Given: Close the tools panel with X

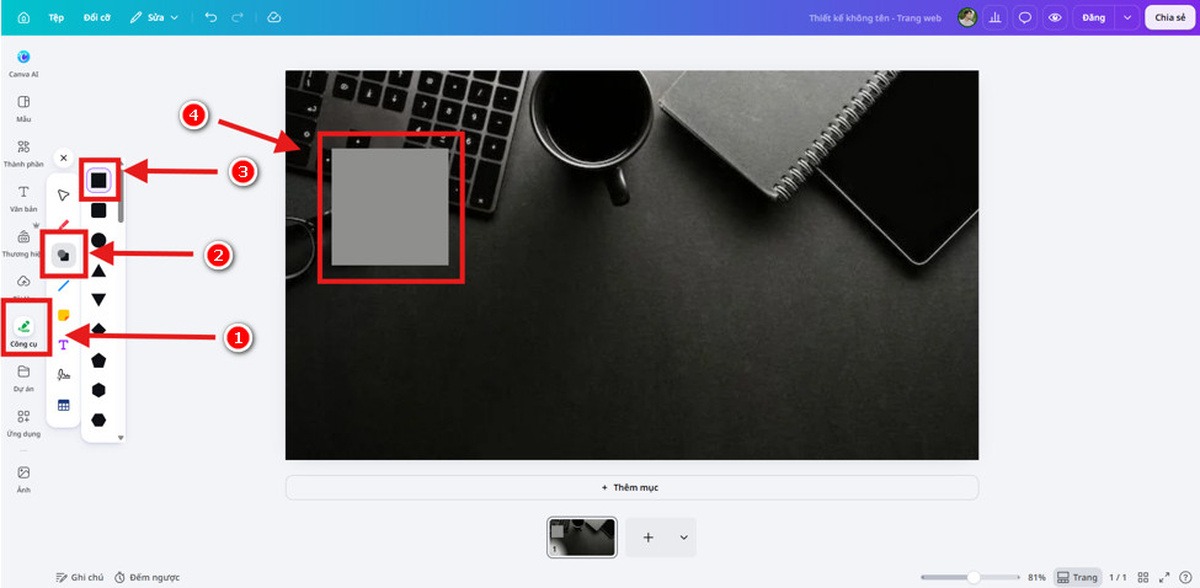Looking at the screenshot, I should tap(63, 158).
